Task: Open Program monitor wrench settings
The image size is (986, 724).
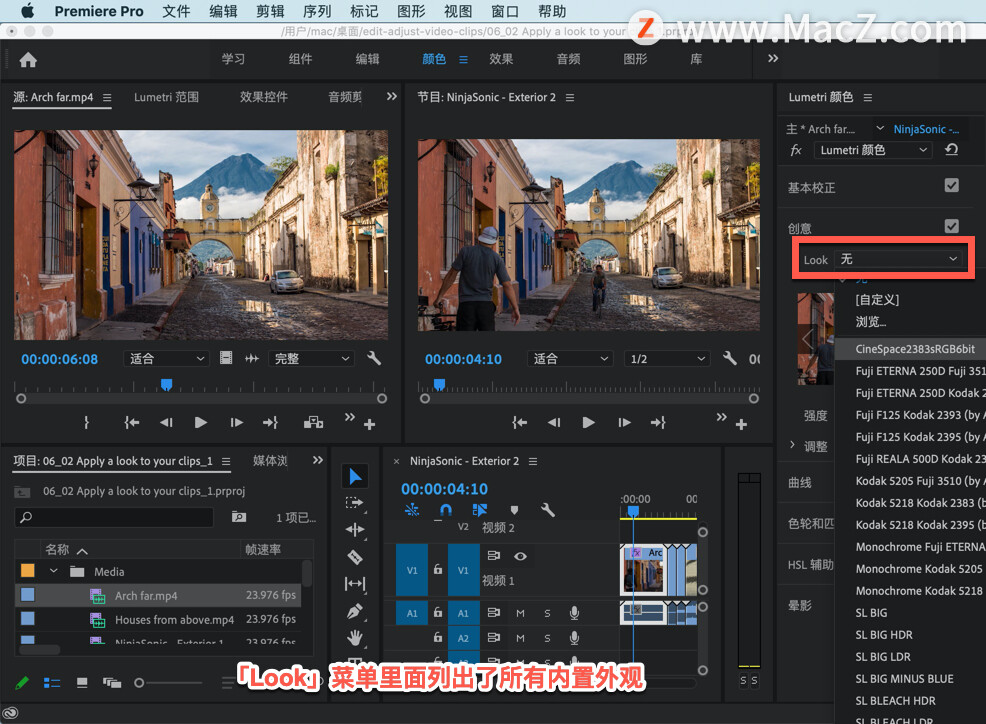Action: tap(729, 359)
